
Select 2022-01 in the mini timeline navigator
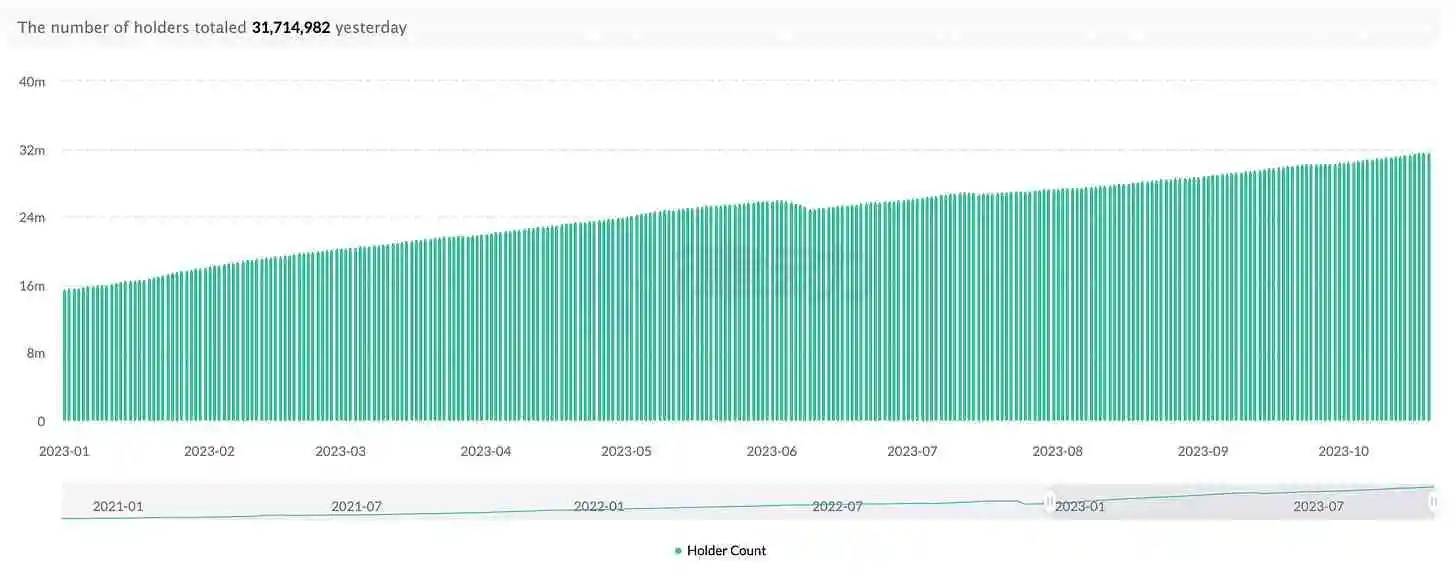tap(599, 506)
